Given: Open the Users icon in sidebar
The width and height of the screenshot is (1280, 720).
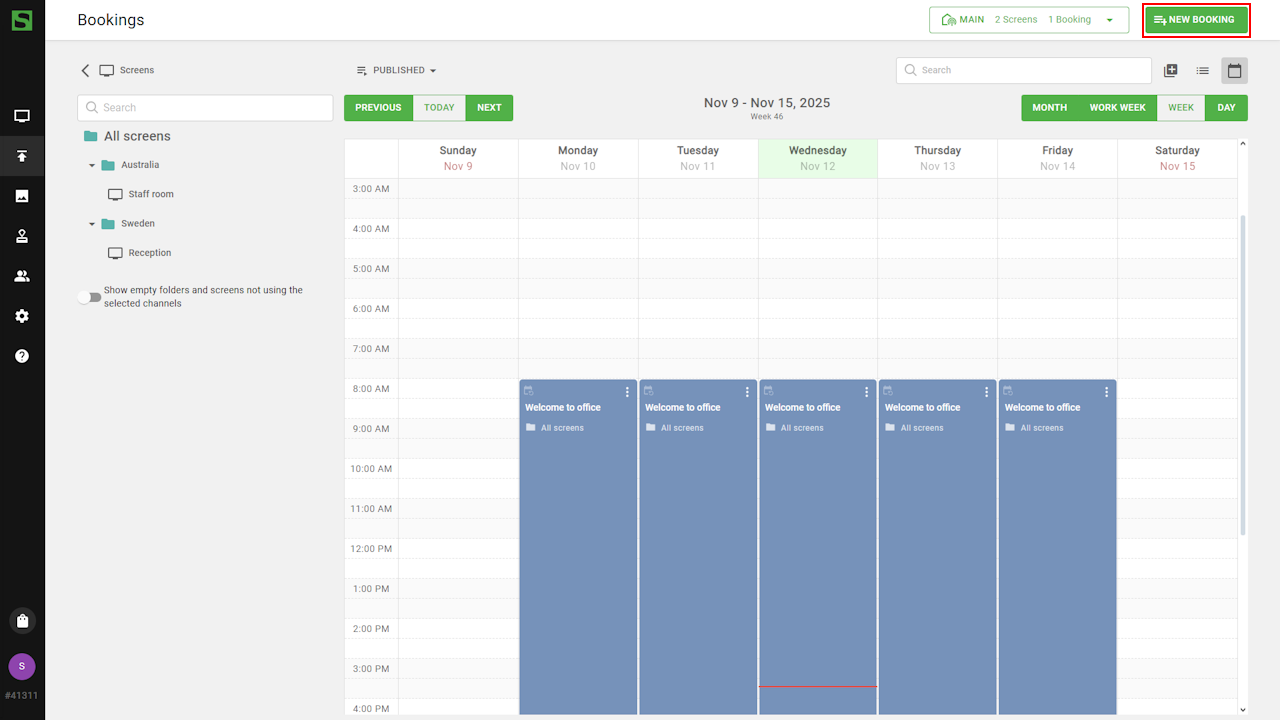Looking at the screenshot, I should click(22, 276).
